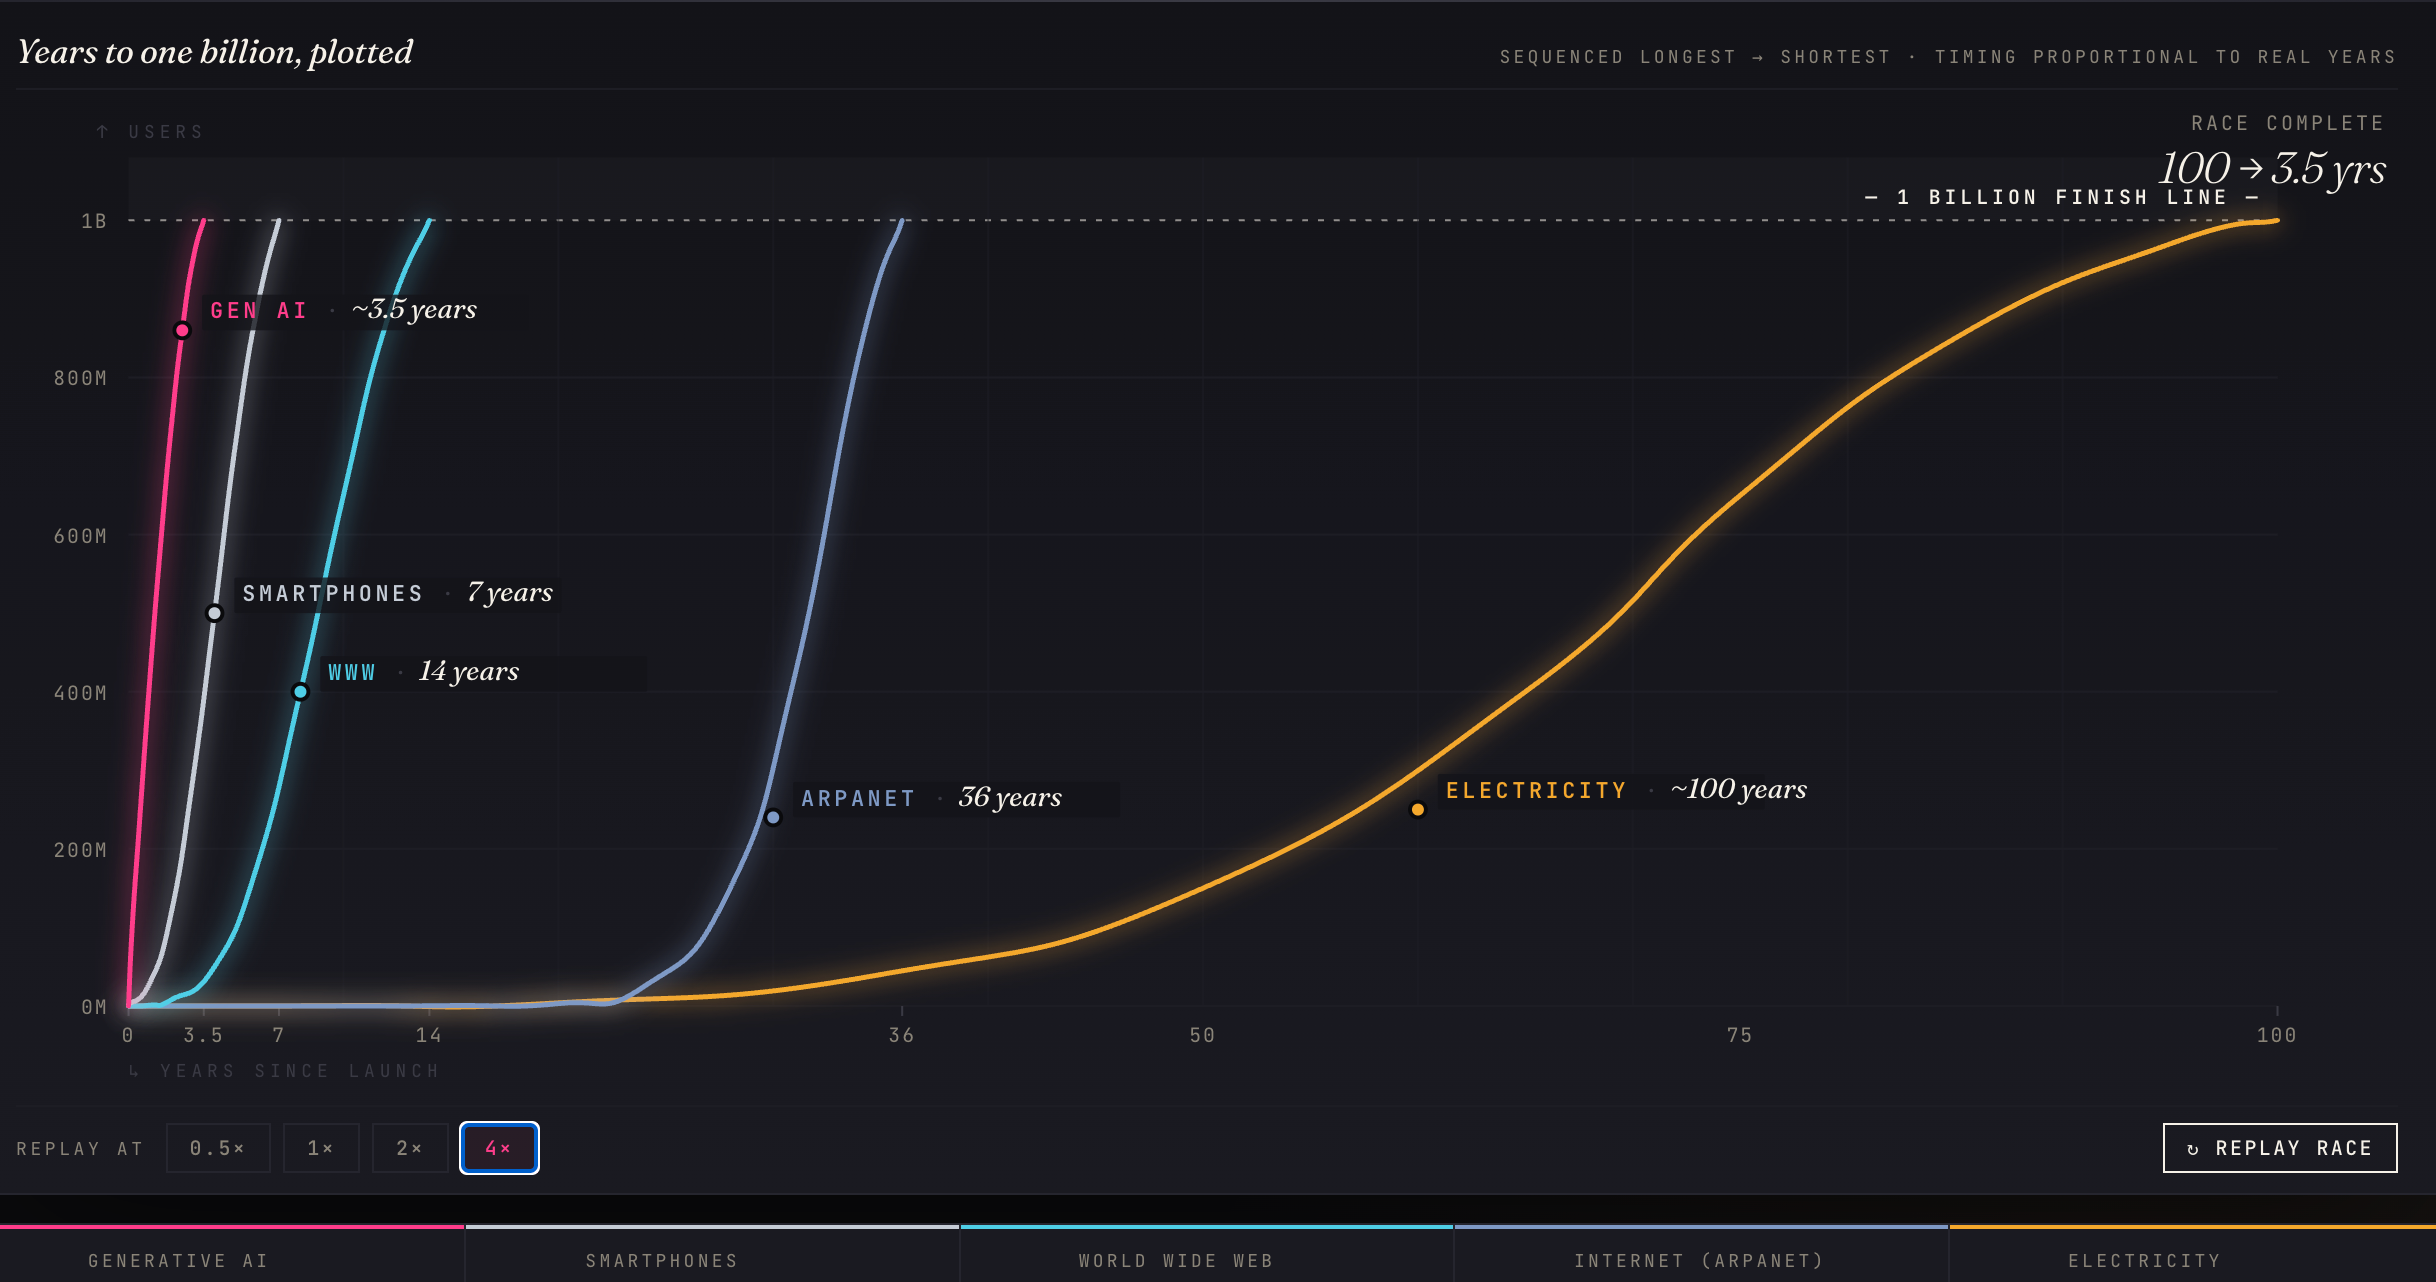The image size is (2436, 1282).
Task: Click the Replay Race button
Action: 2280,1148
